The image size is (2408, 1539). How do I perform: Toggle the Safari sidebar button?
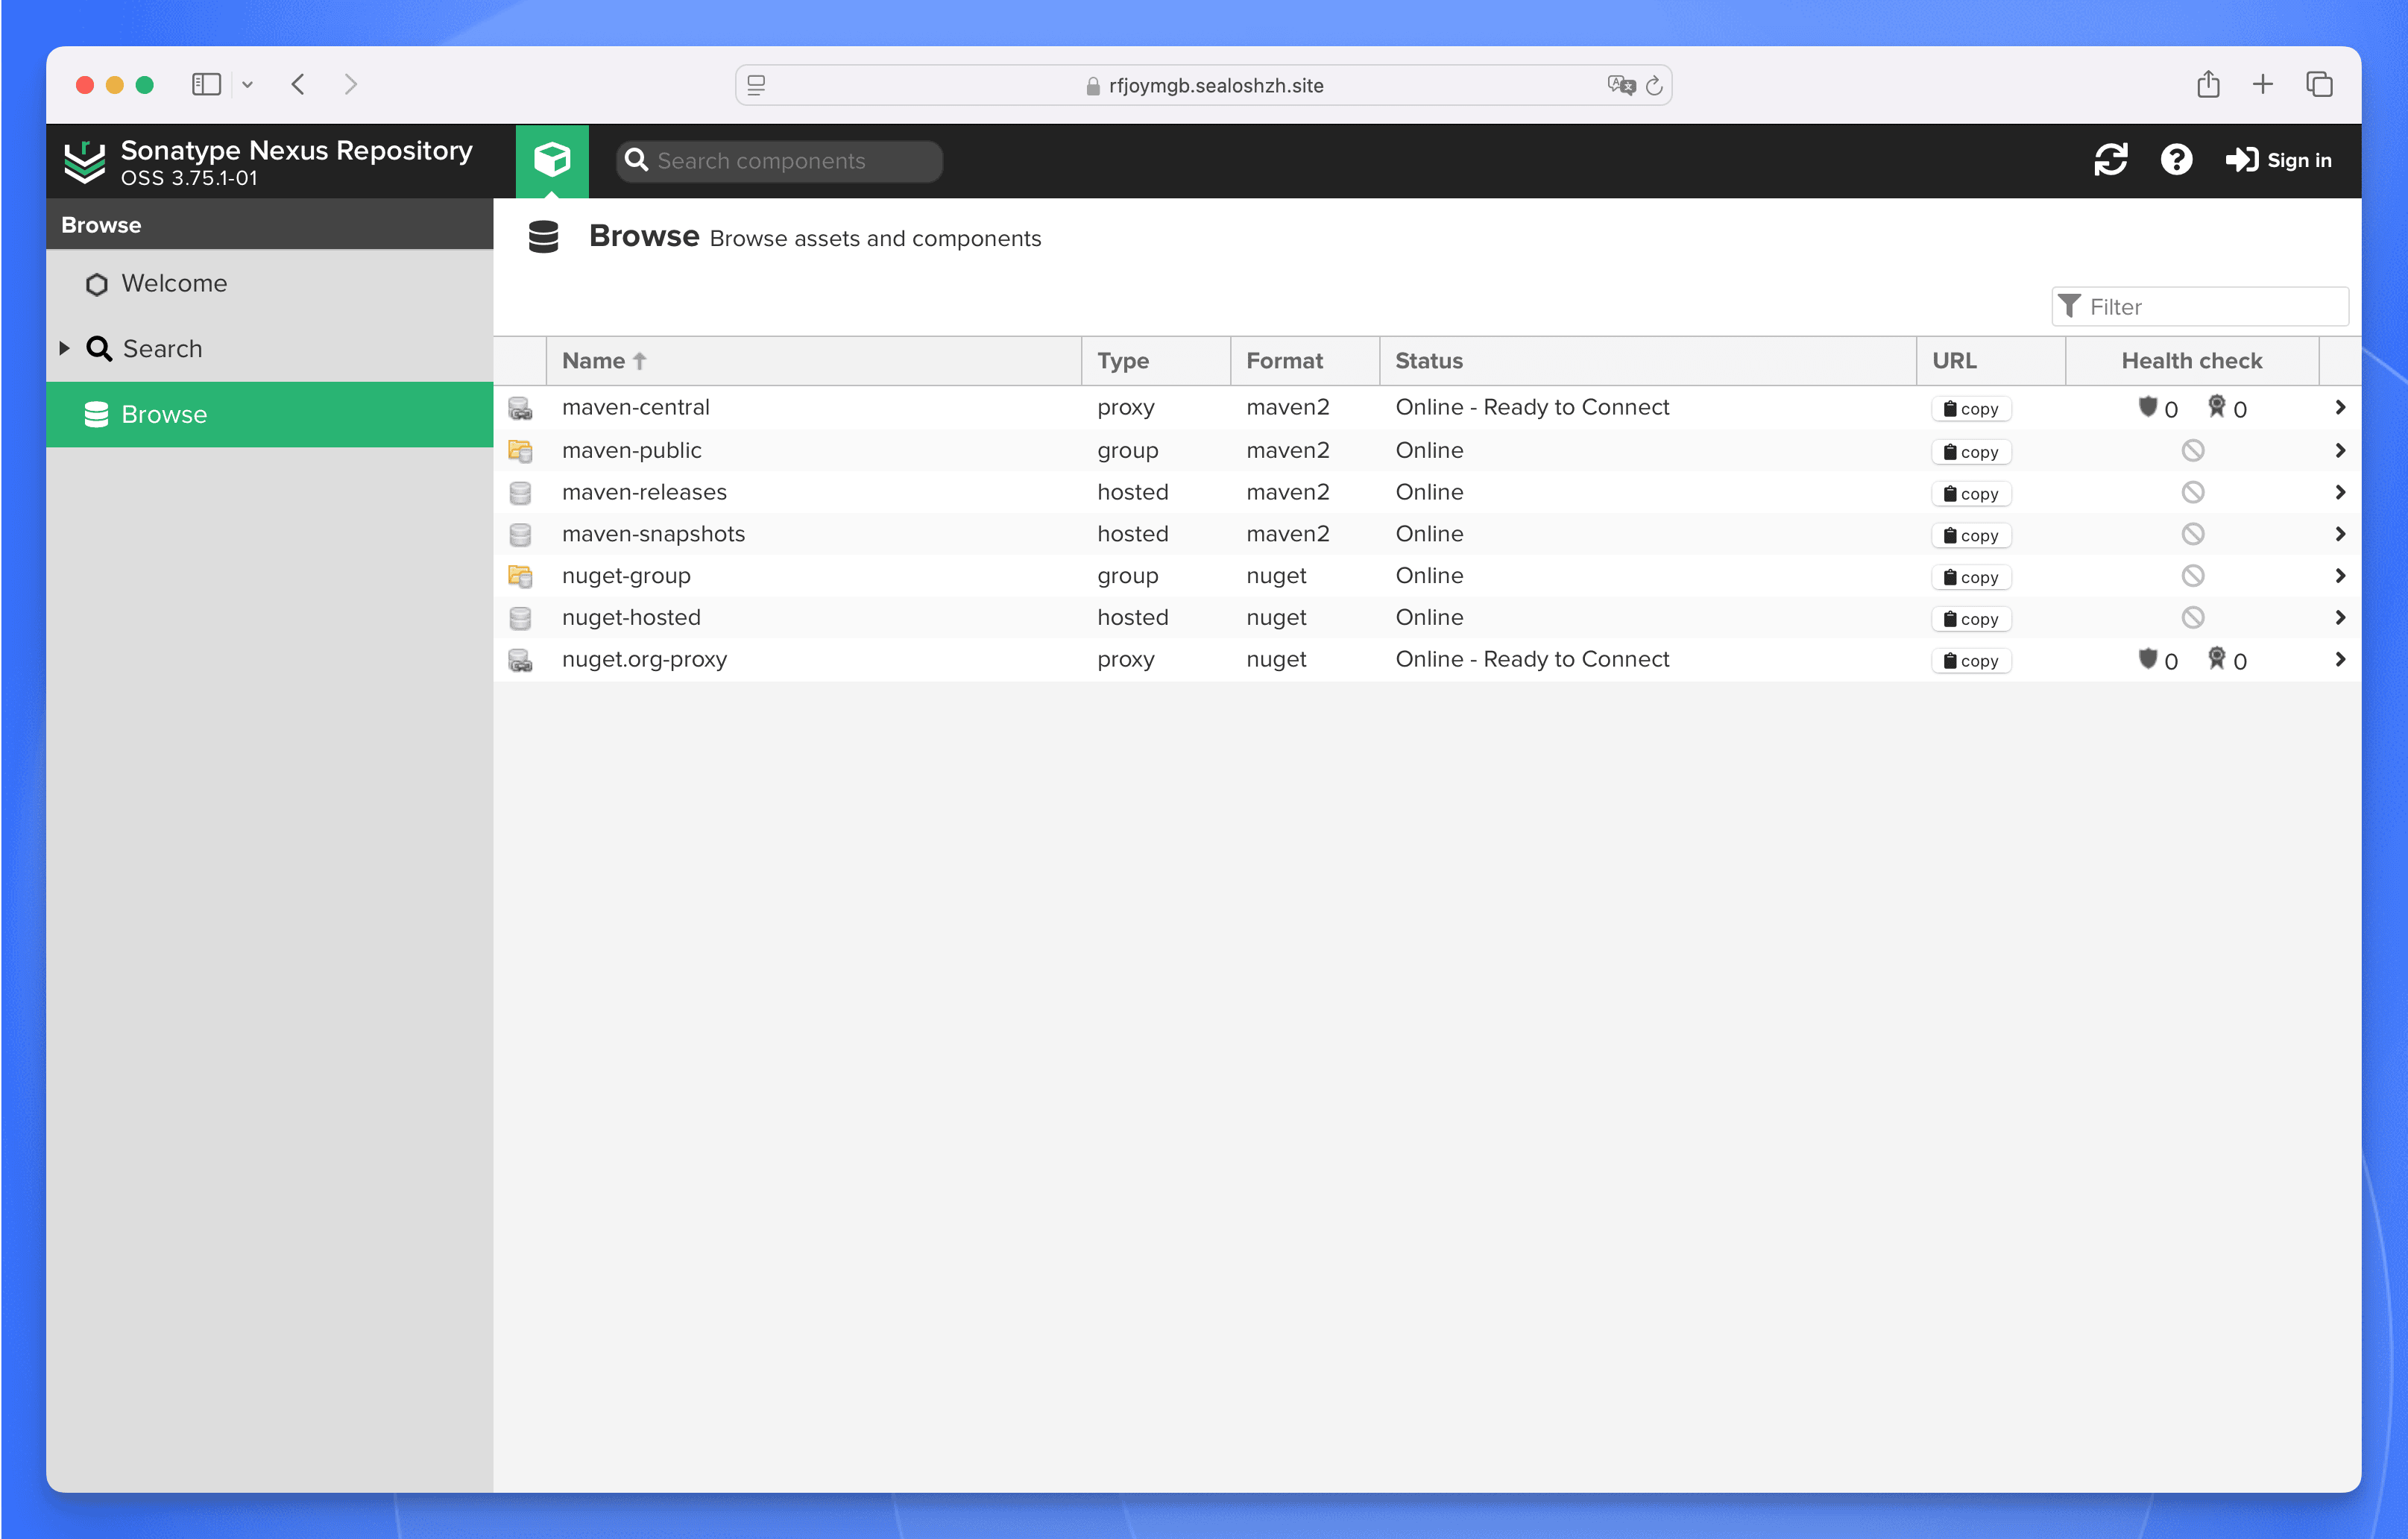coord(206,84)
